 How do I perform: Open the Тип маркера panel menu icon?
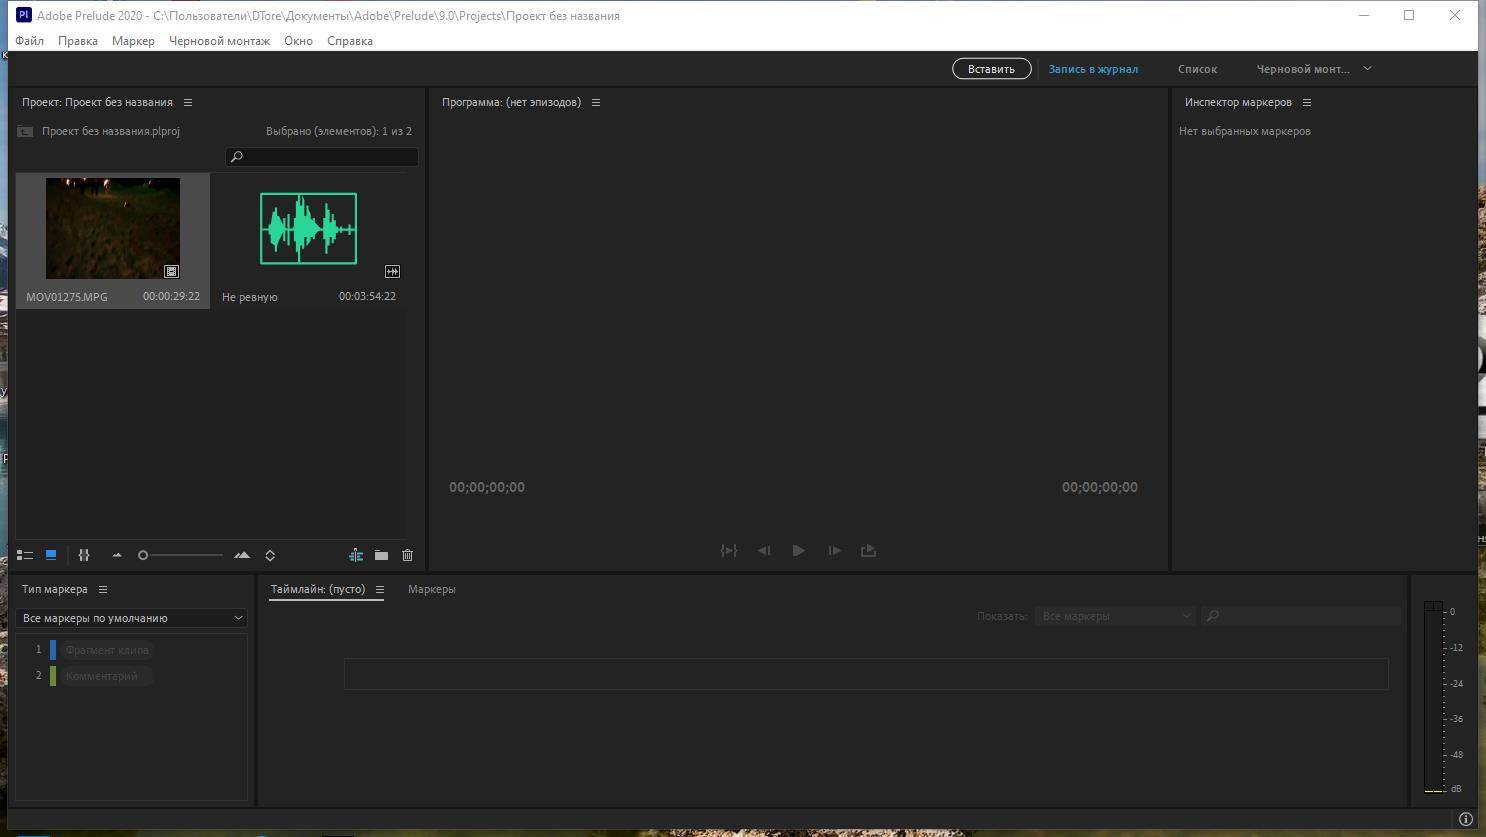pyautogui.click(x=102, y=589)
